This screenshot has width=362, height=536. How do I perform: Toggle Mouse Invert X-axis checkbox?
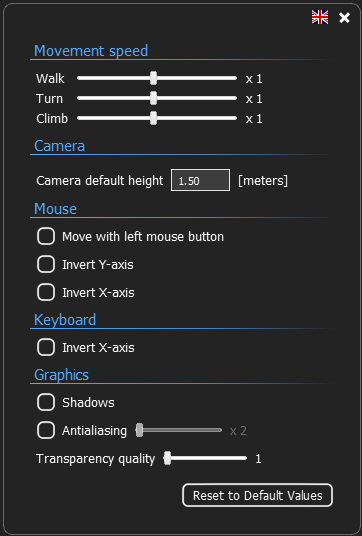[x=46, y=292]
